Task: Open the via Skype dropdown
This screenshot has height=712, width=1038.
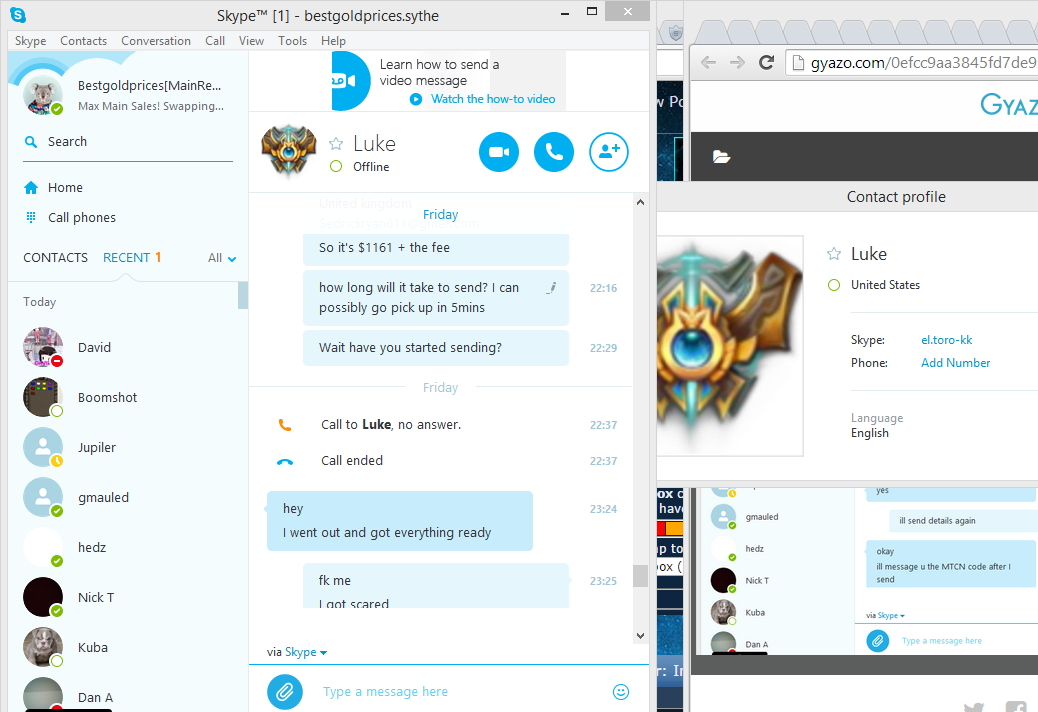Action: (x=297, y=652)
